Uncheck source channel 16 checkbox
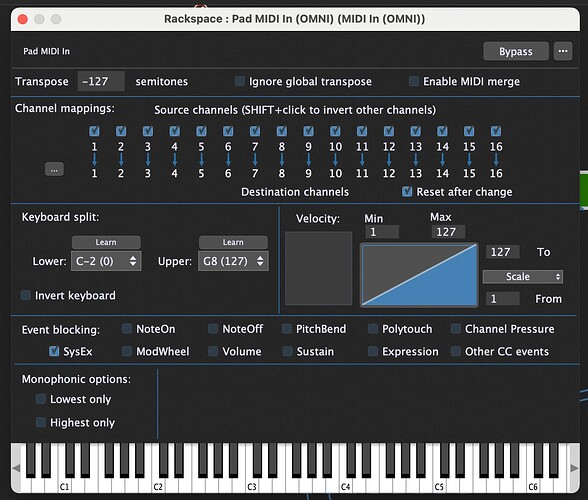Viewport: 588px width, 500px height. pos(496,131)
